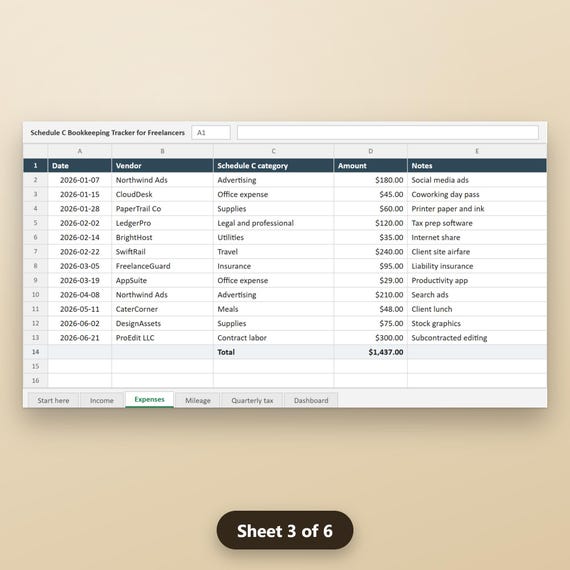Screen dimensions: 570x570
Task: Click the Notes header cell
Action: tap(477, 165)
